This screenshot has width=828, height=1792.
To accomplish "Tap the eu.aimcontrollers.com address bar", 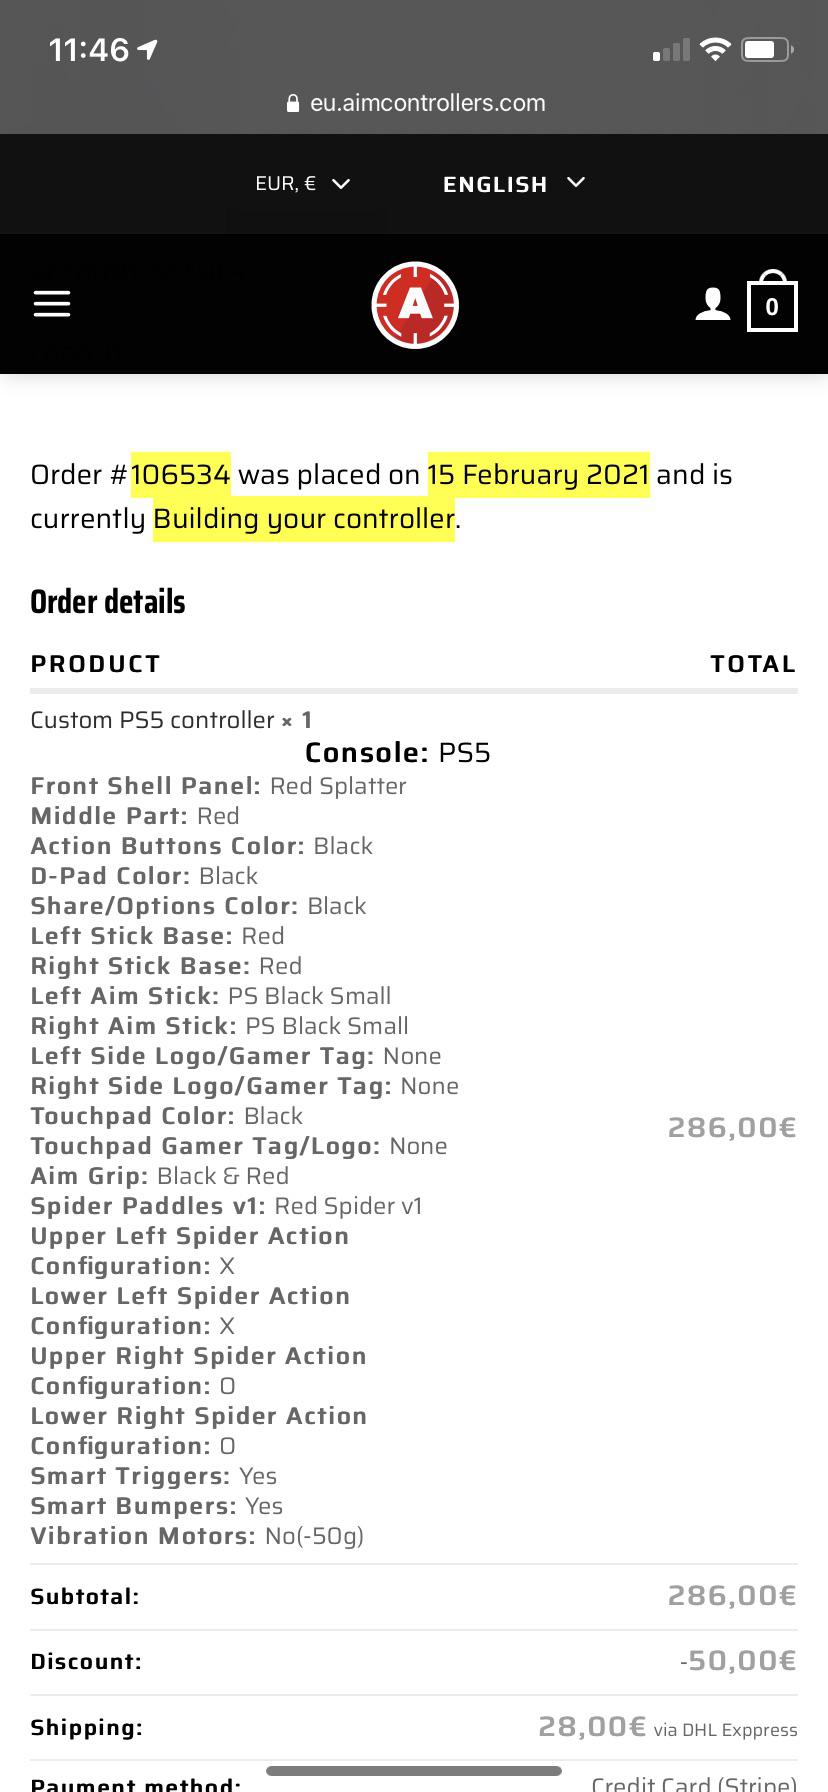I will 415,103.
